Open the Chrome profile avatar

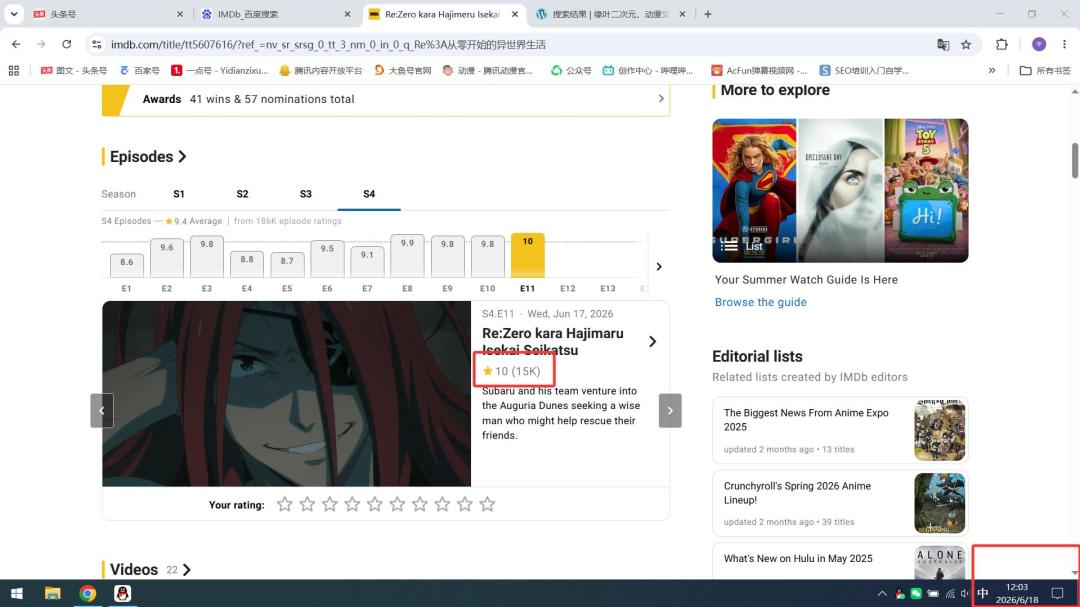[x=1039, y=45]
